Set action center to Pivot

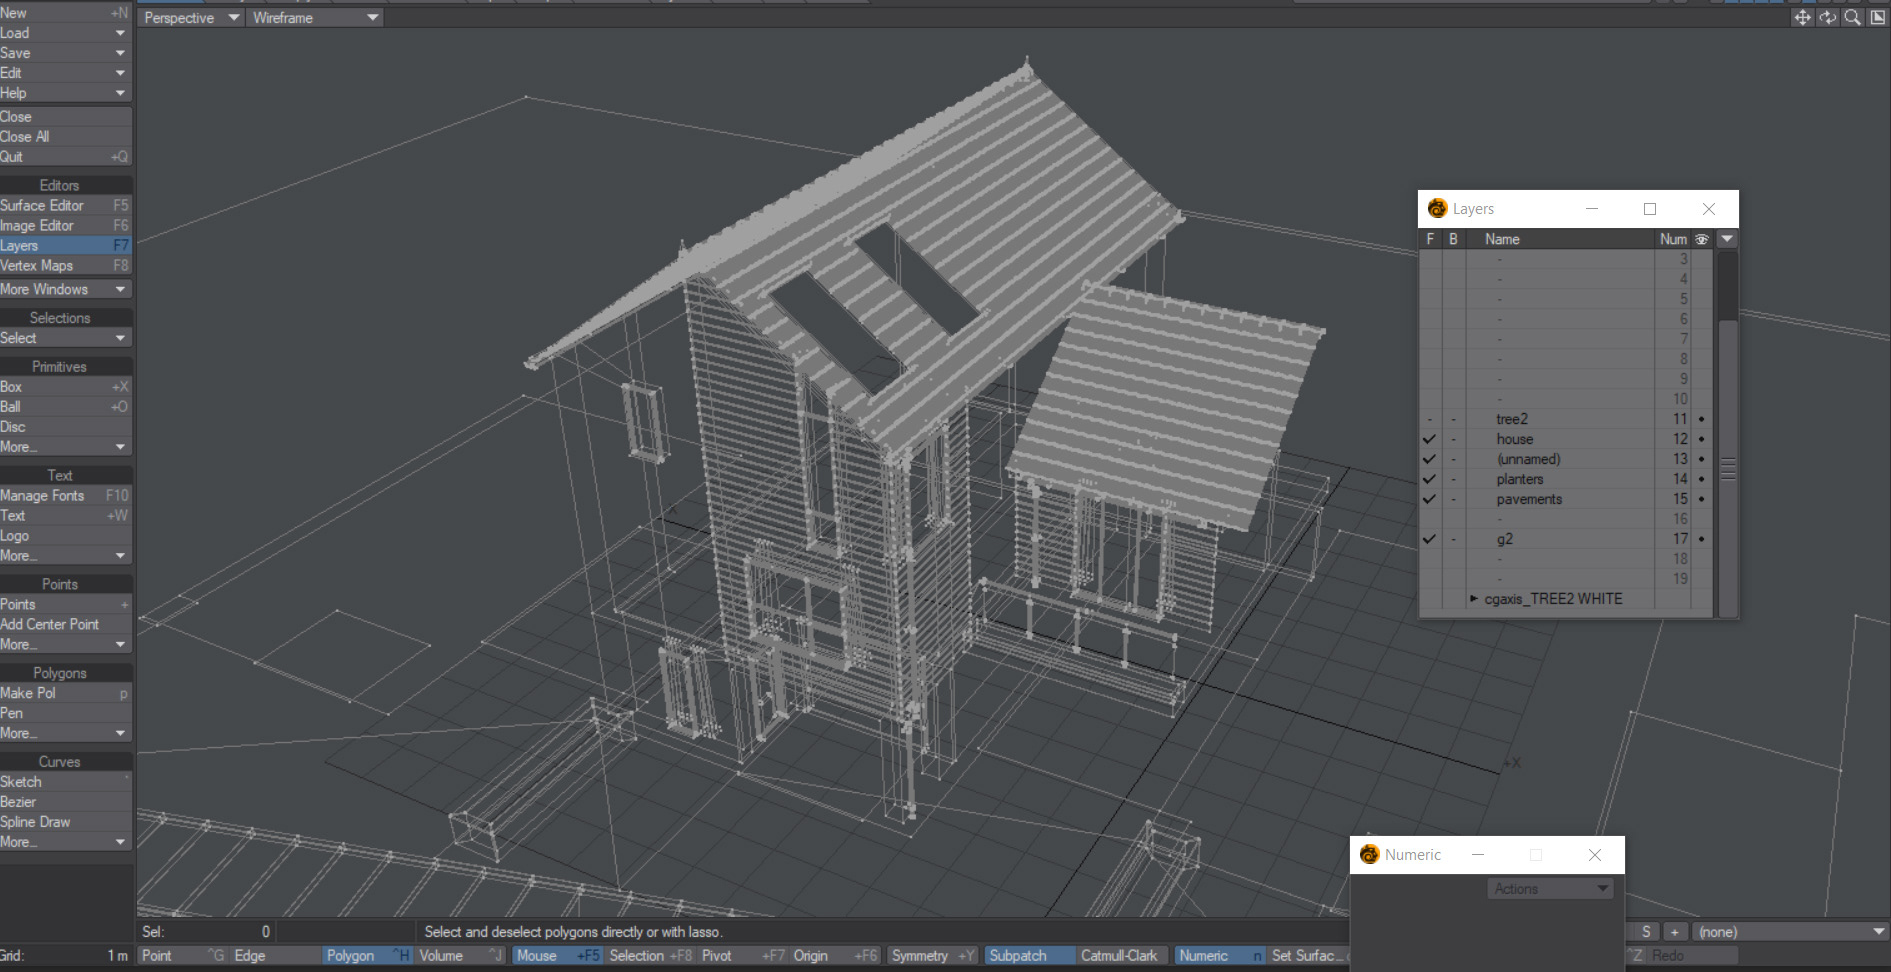coord(743,955)
